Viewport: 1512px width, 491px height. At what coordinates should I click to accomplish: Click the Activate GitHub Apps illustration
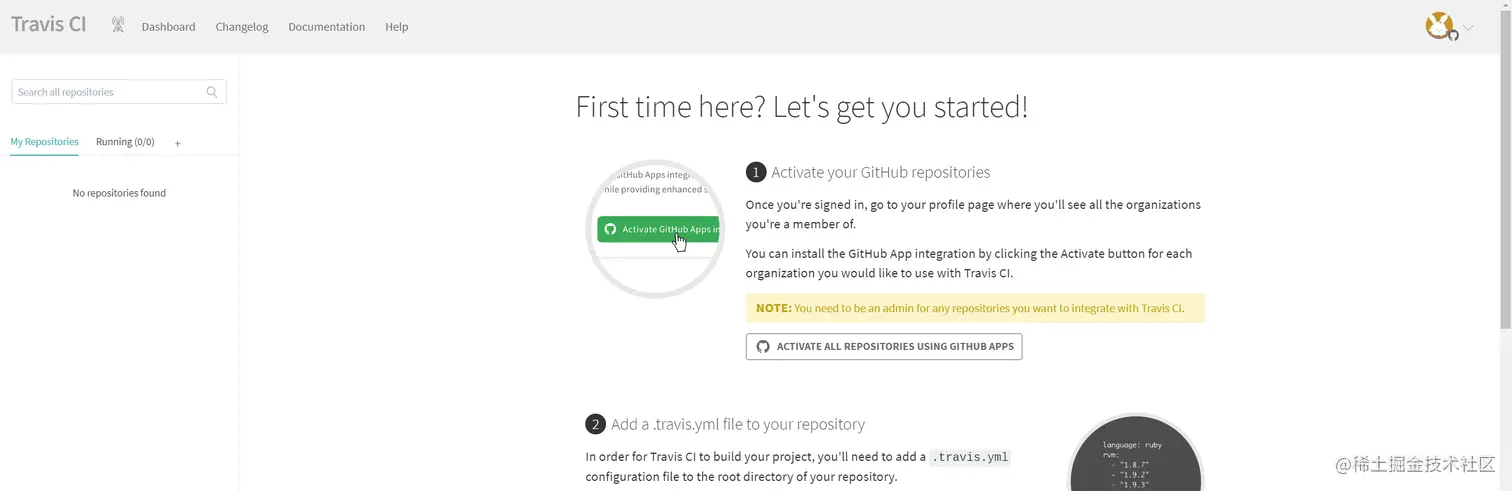coord(655,229)
